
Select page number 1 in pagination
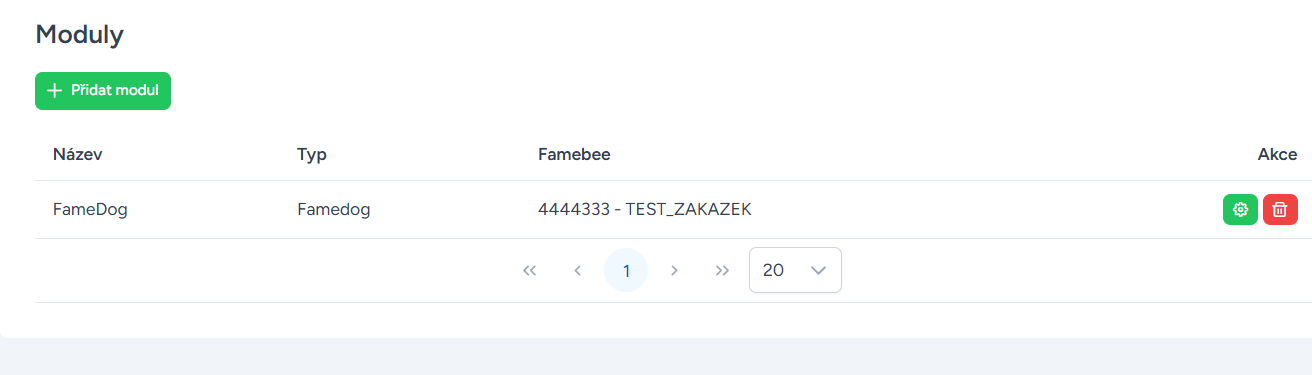click(x=626, y=270)
